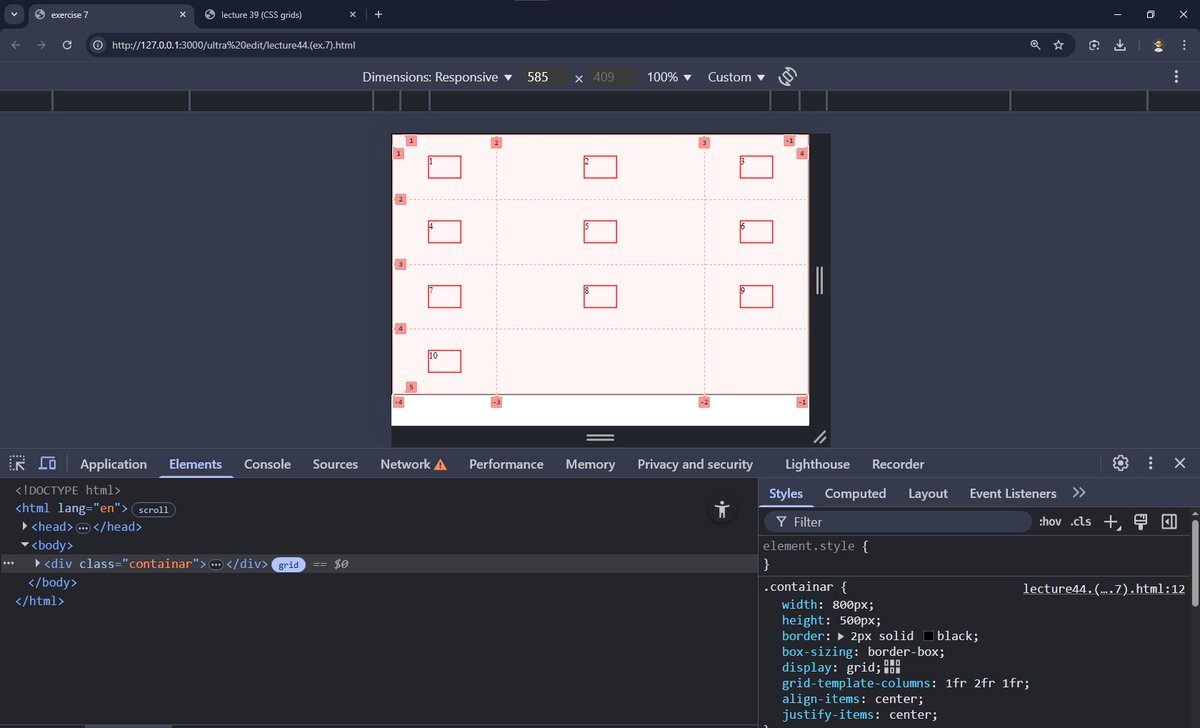
Task: Click the three-dot actions on selected DOM row
Action: click(x=9, y=564)
